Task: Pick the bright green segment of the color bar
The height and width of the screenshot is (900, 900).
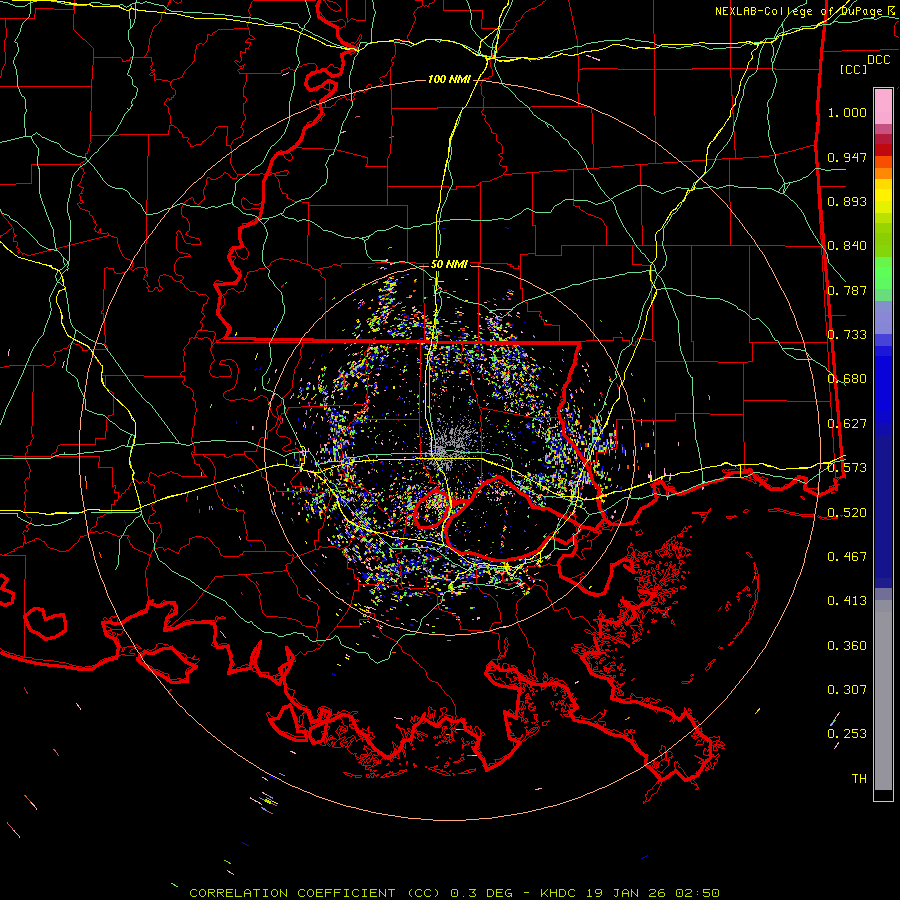Action: click(x=883, y=273)
